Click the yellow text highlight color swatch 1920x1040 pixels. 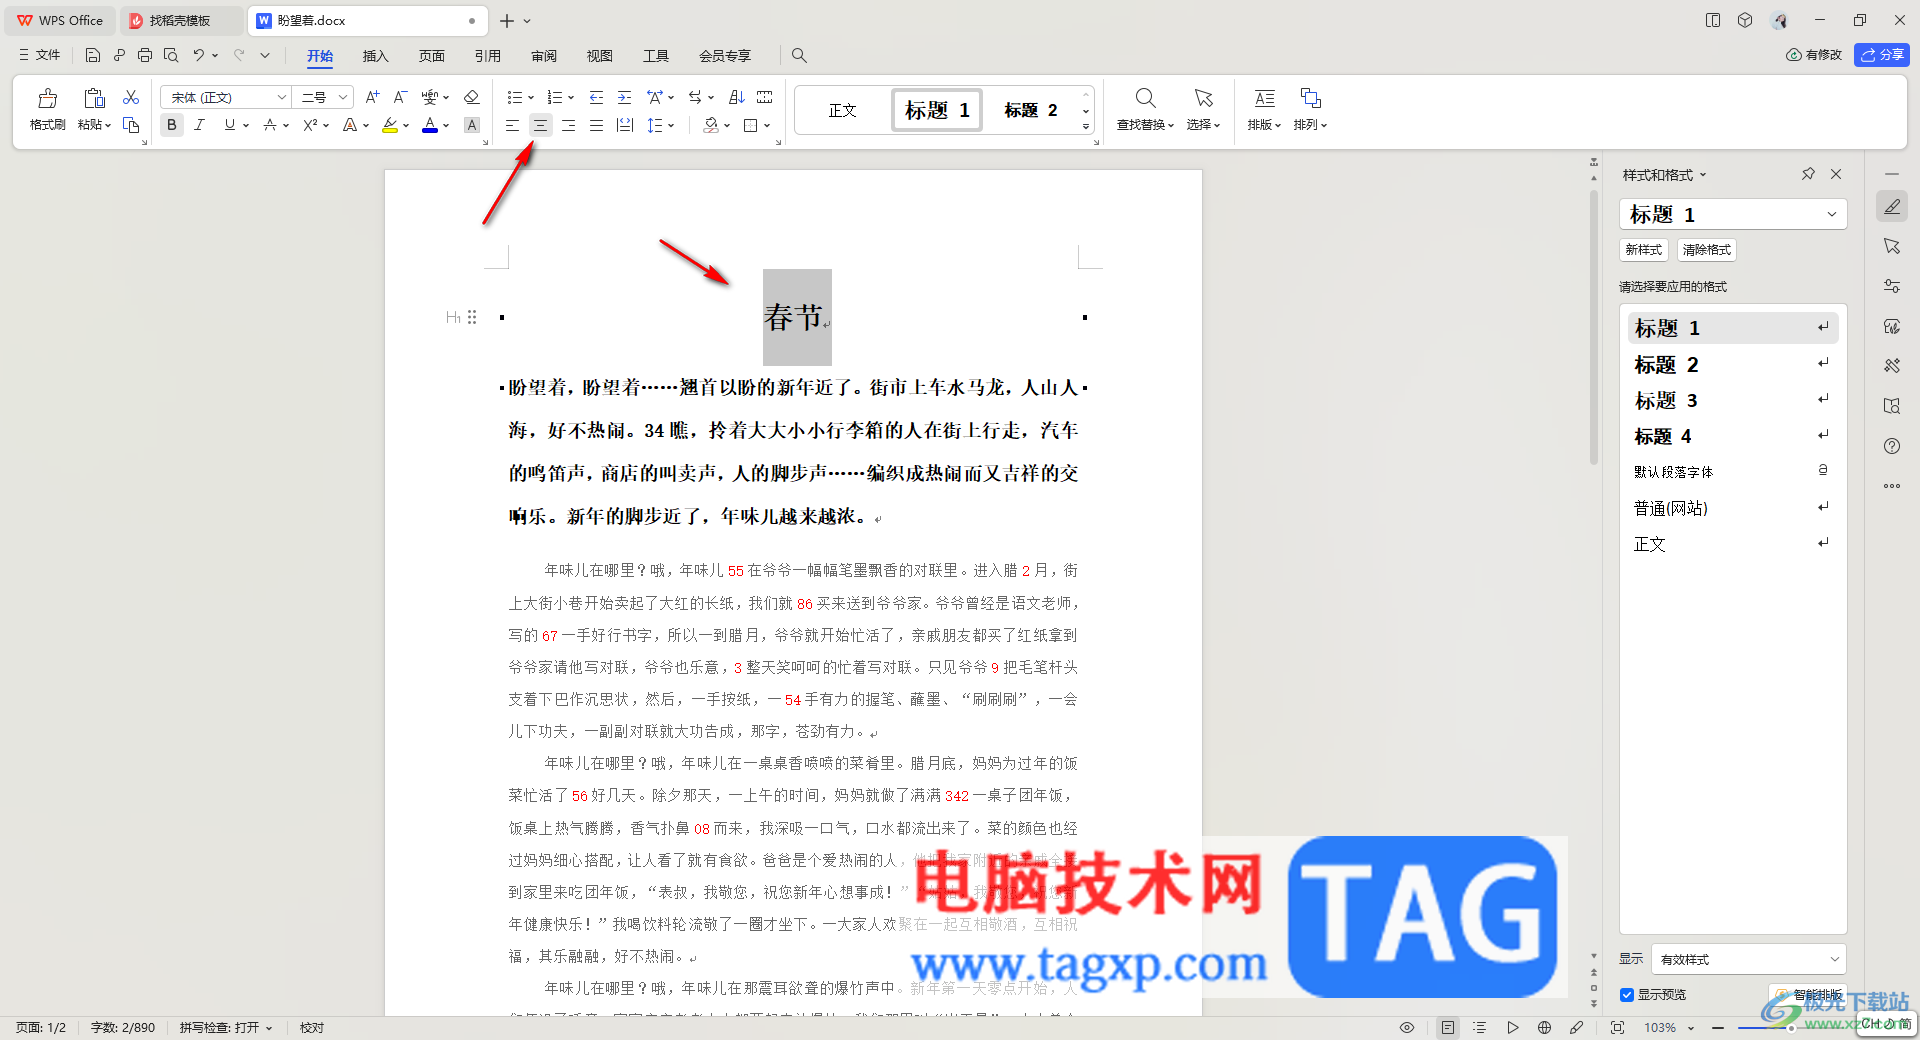[390, 125]
